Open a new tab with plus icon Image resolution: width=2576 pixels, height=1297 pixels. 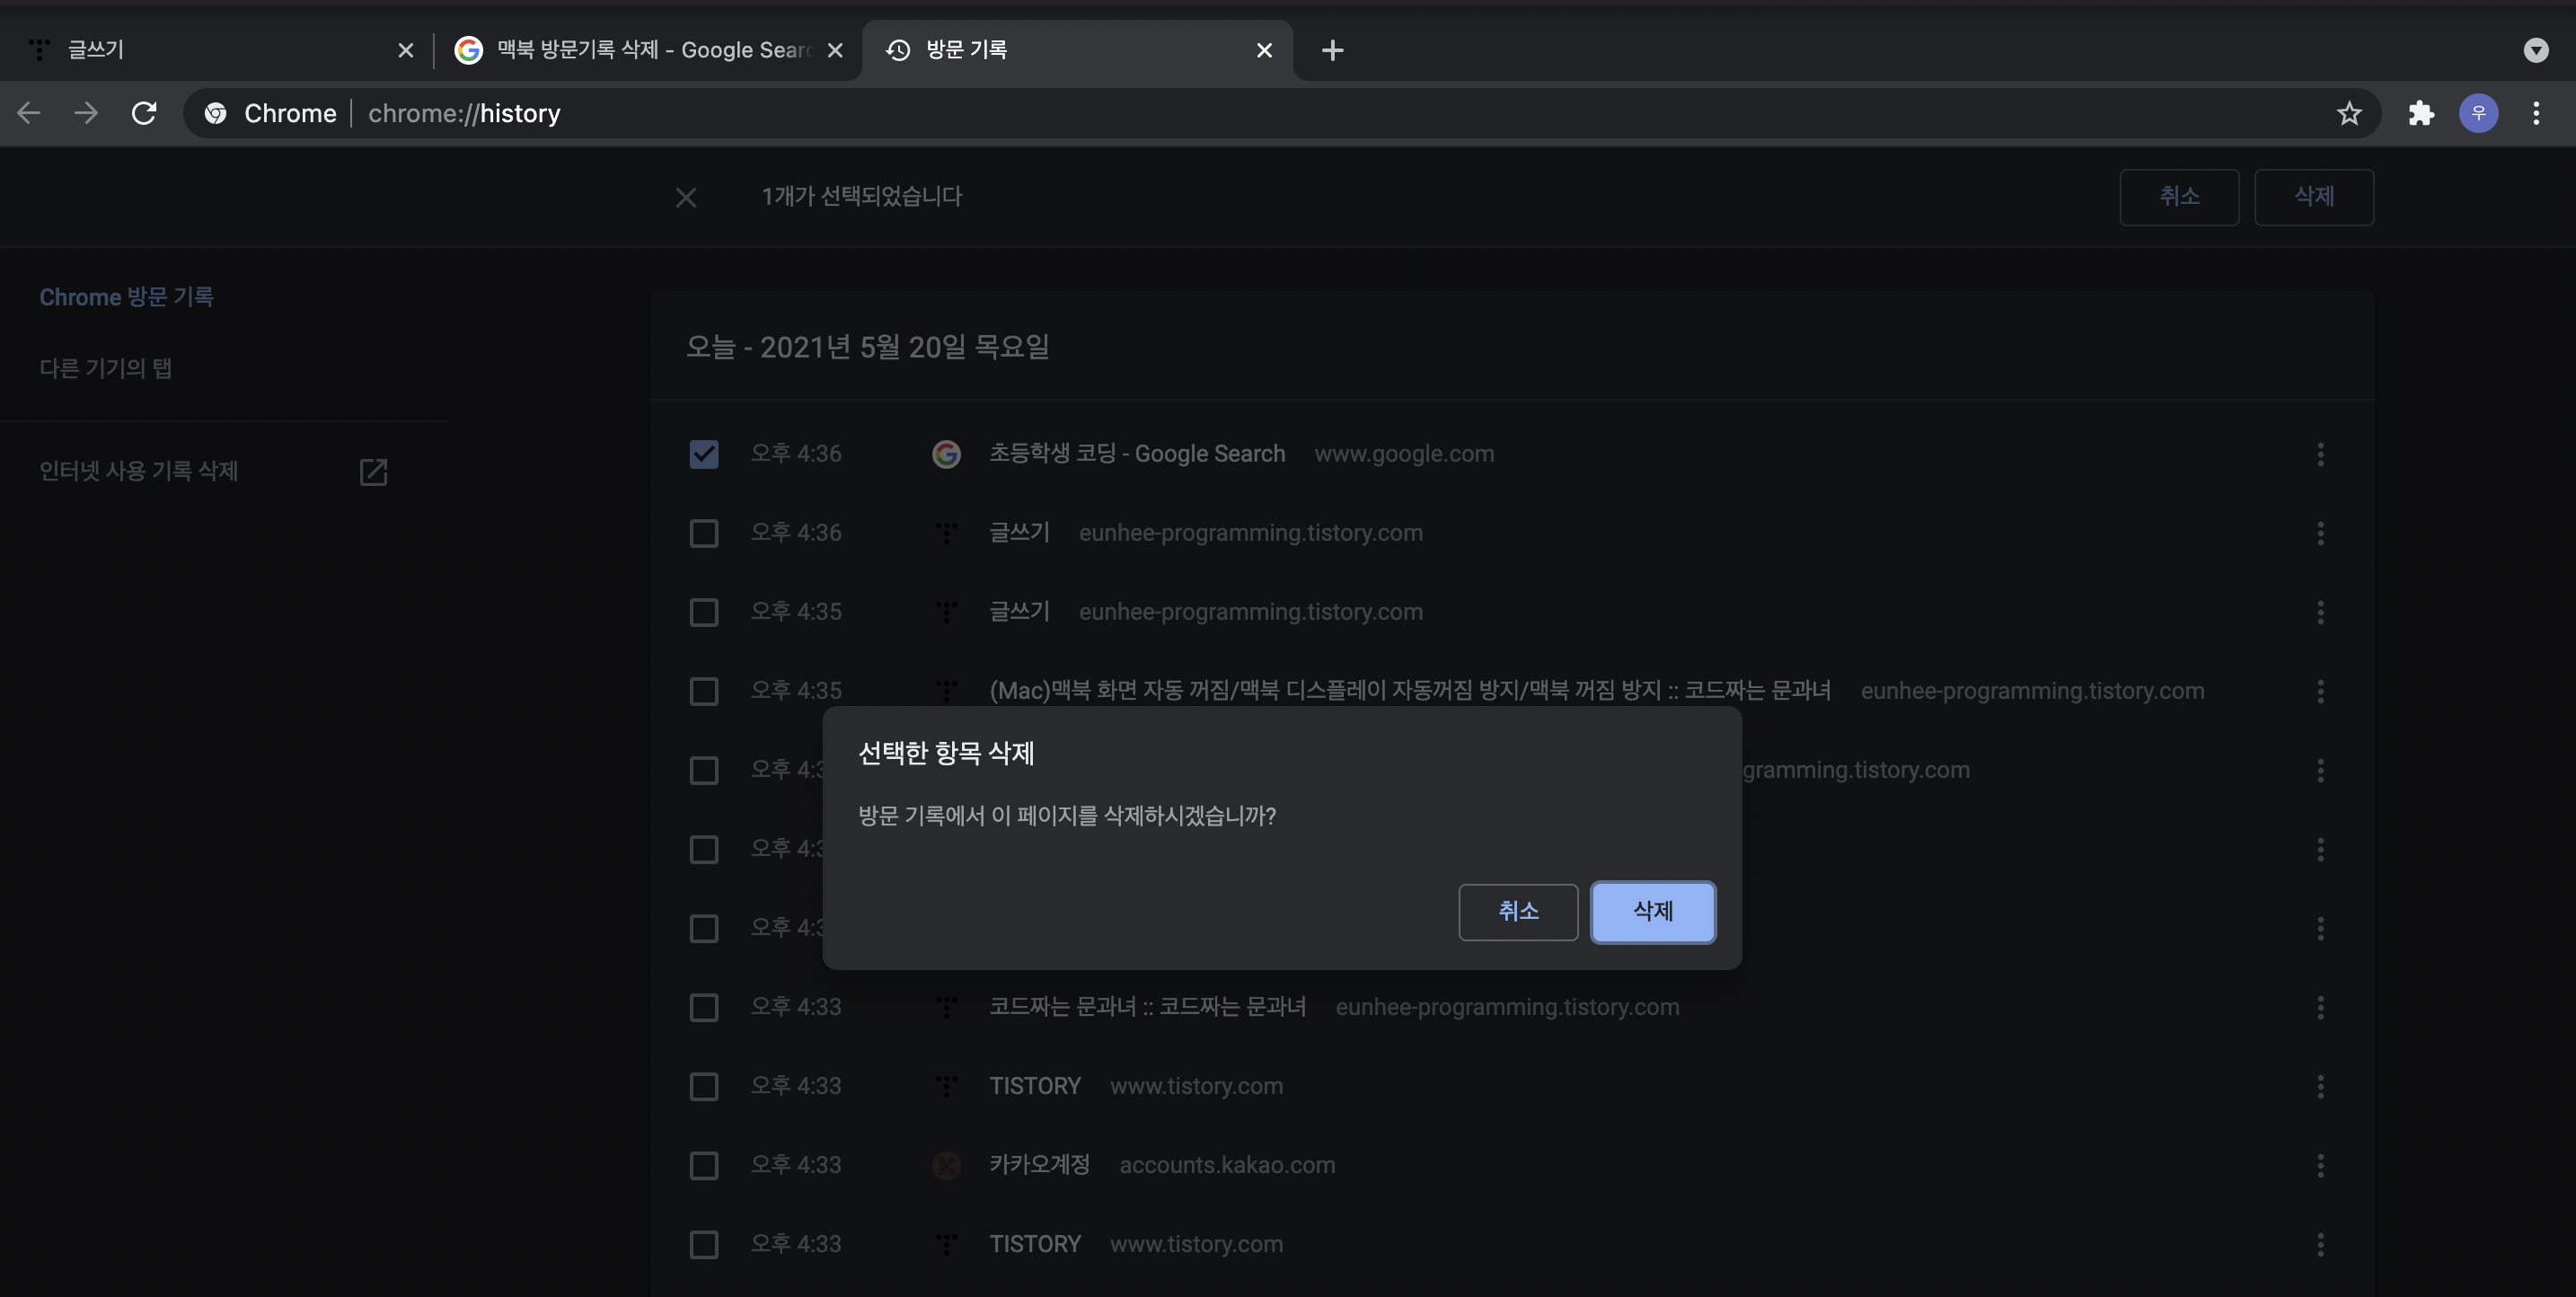click(1332, 50)
